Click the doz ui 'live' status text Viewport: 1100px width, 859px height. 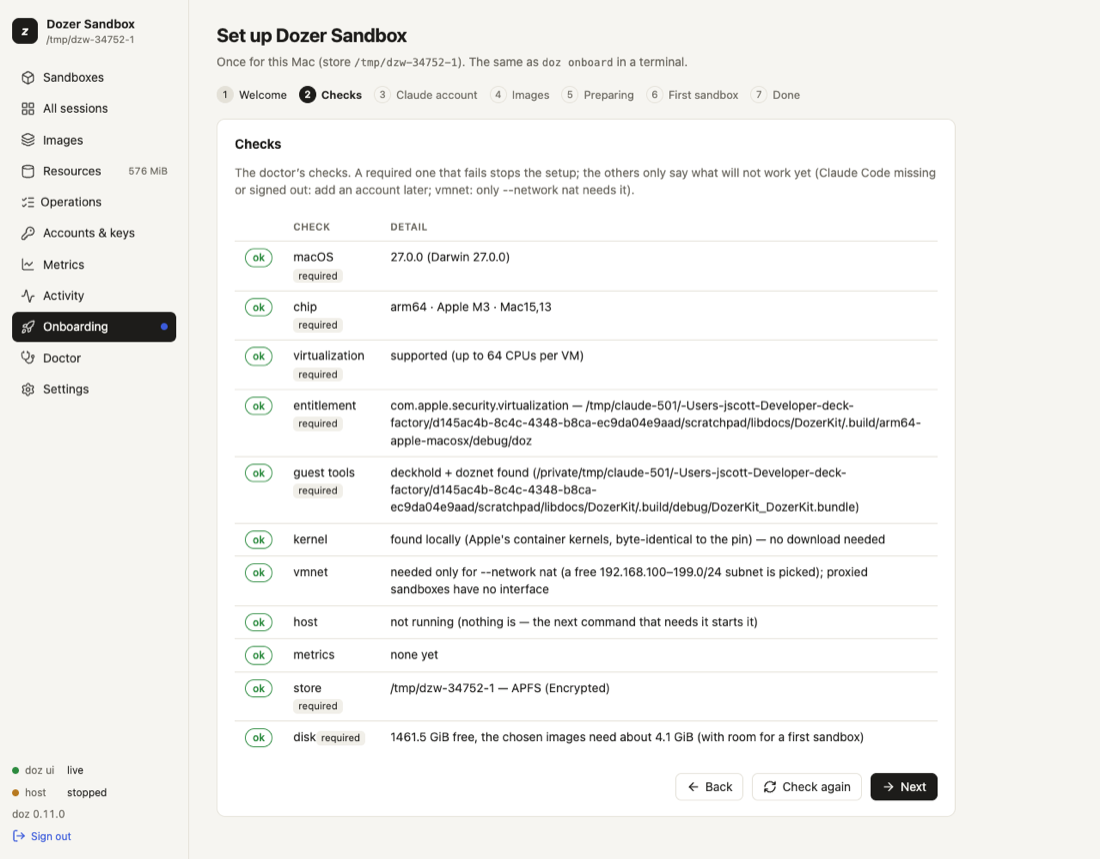(x=75, y=770)
